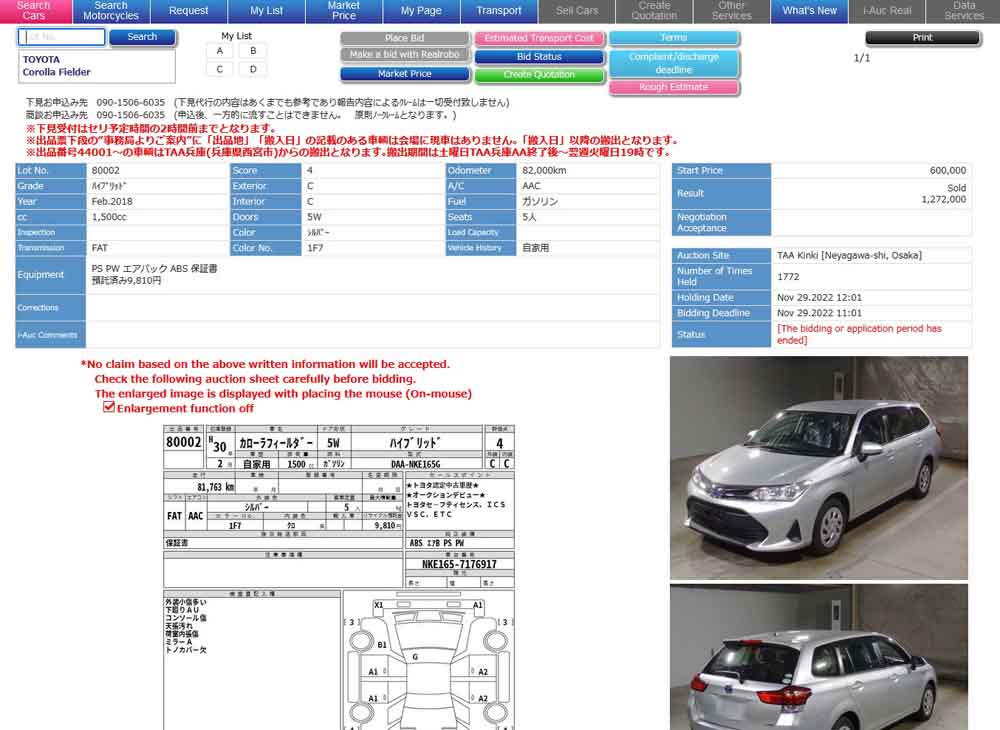Image resolution: width=1000 pixels, height=730 pixels.
Task: Open the Search Motorcycles tab
Action: (111, 11)
